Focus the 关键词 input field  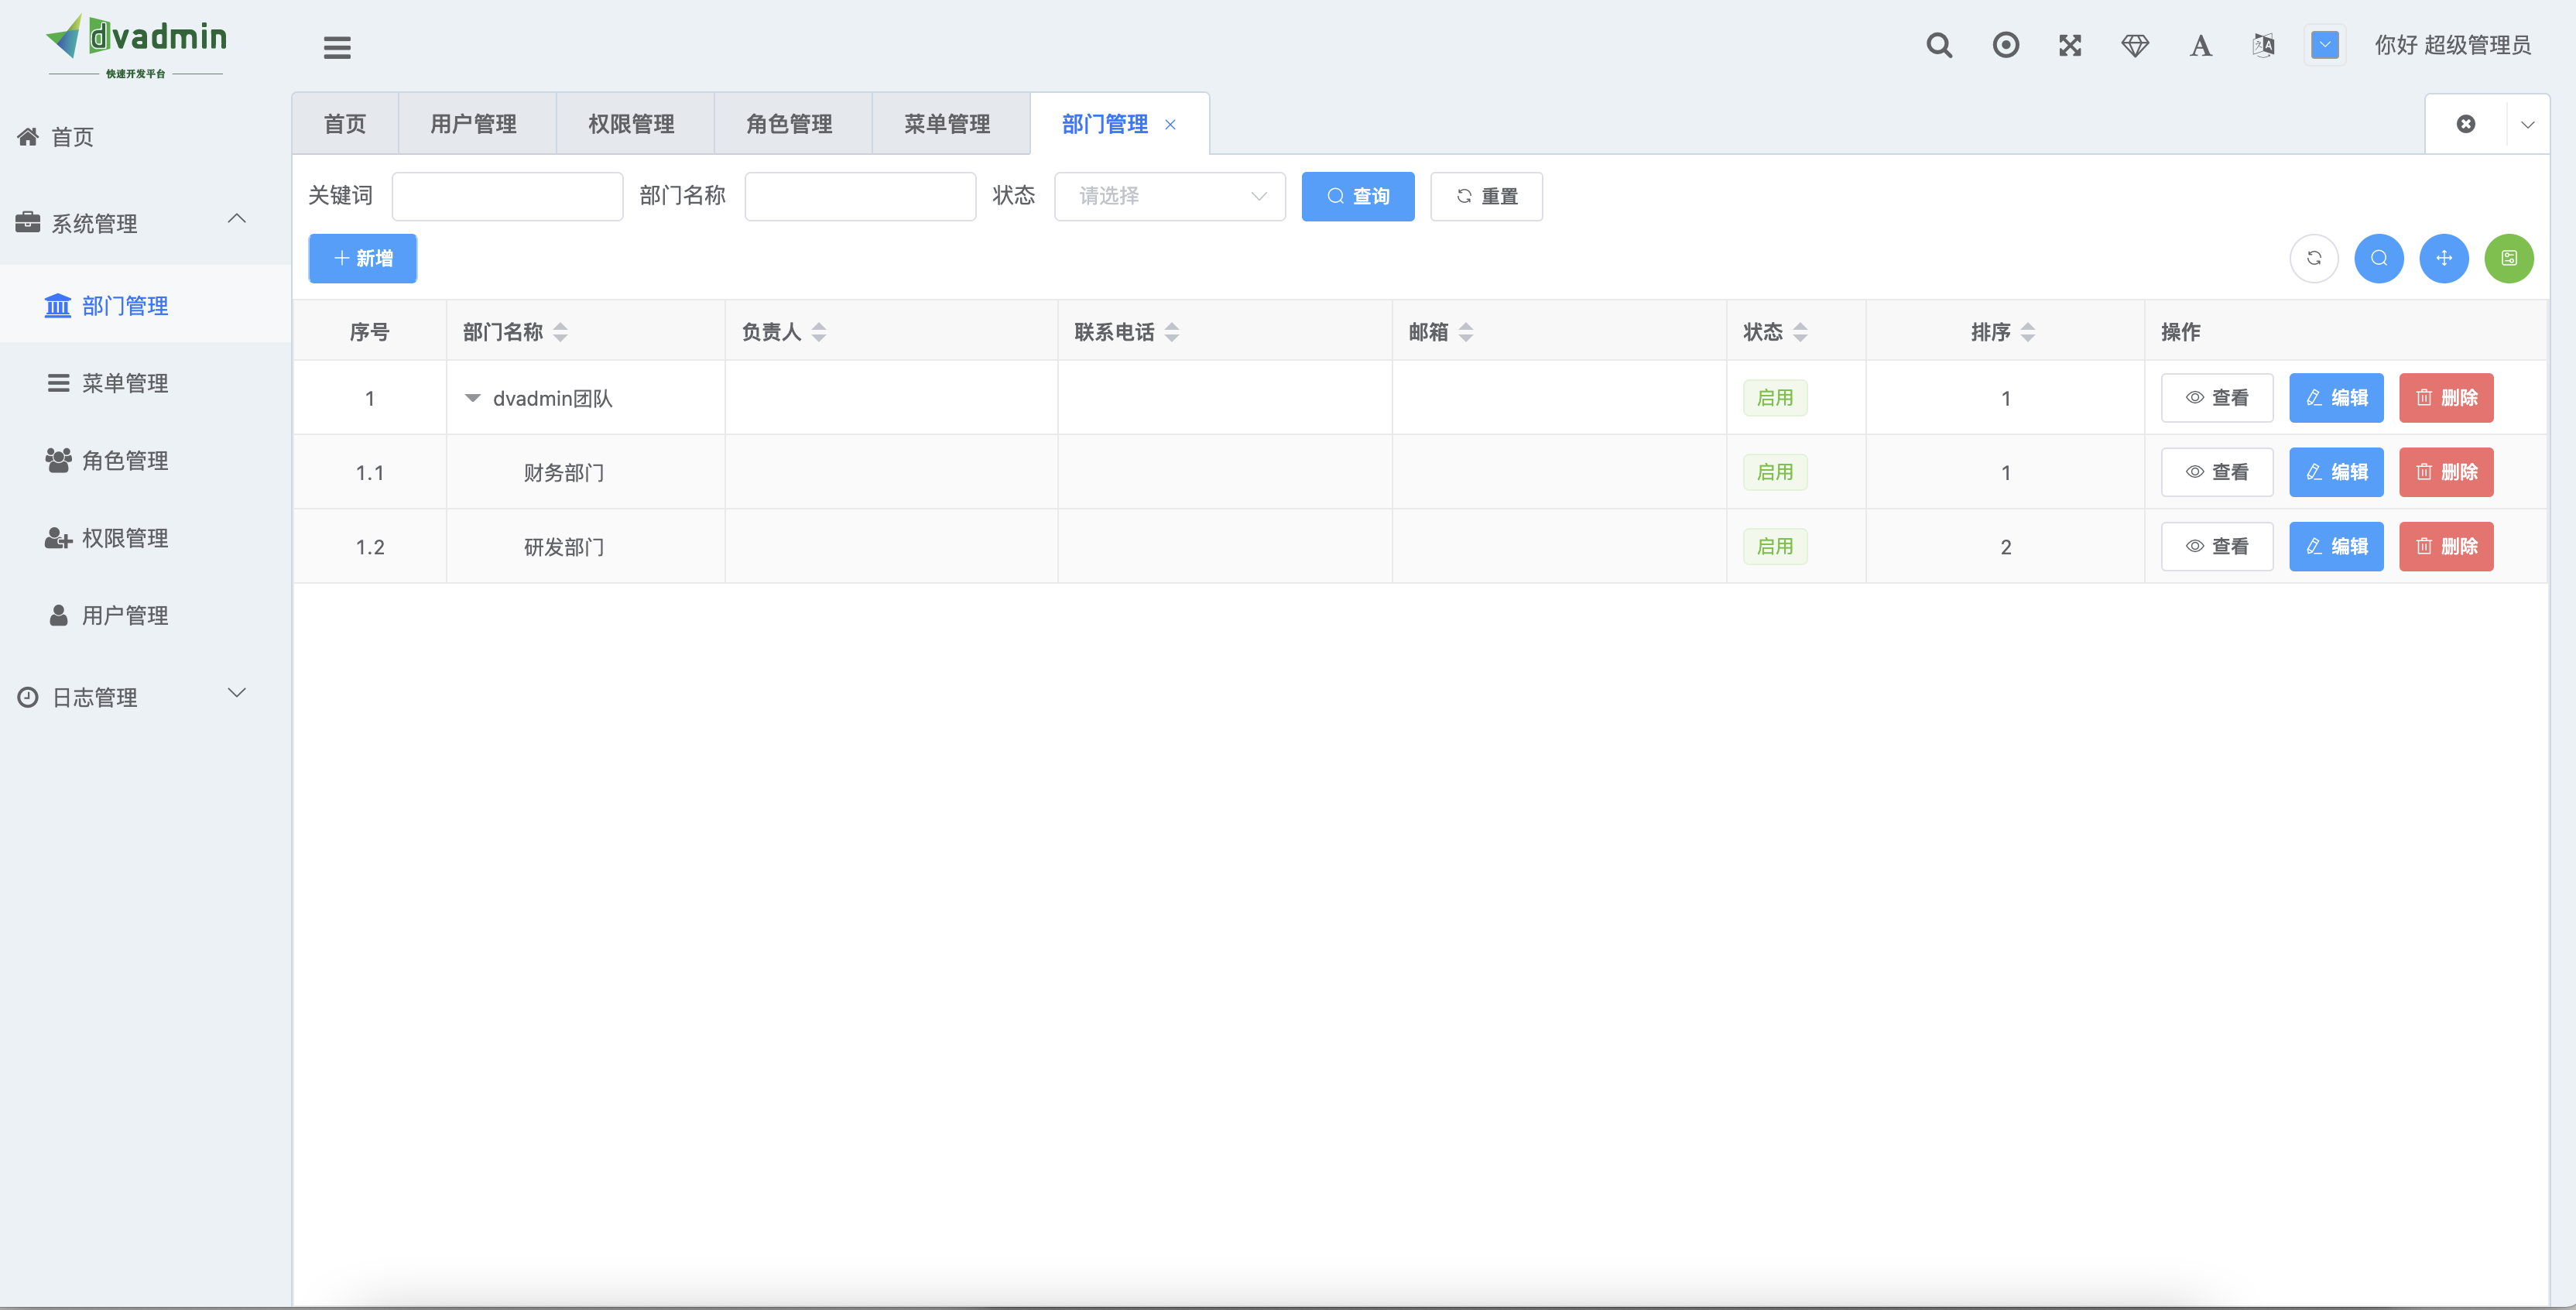(507, 196)
